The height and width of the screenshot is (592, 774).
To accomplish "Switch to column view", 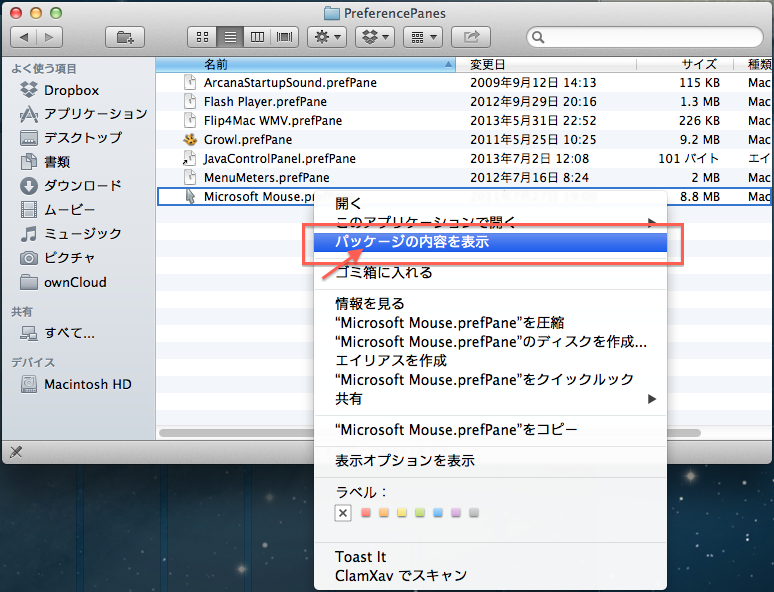I will click(x=257, y=37).
